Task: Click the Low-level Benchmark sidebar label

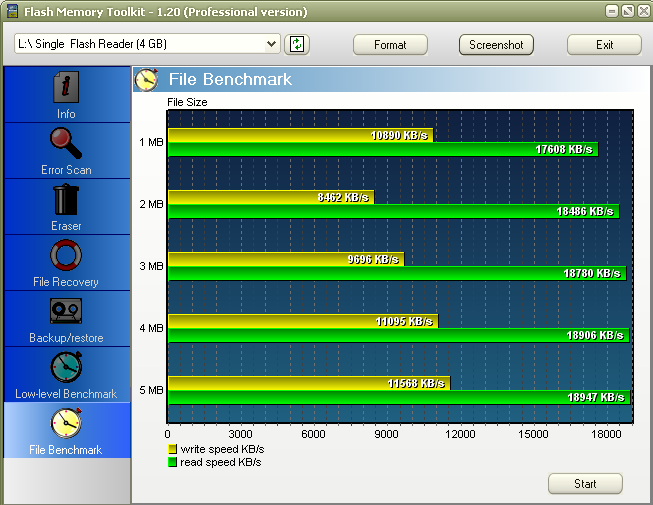Action: [66, 394]
